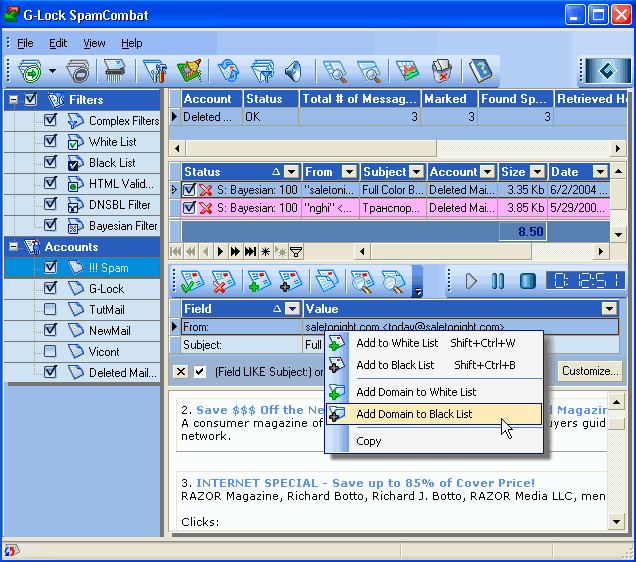Viewport: 636px width, 562px height.
Task: Check the TutMail account checkbox
Action: (x=50, y=309)
